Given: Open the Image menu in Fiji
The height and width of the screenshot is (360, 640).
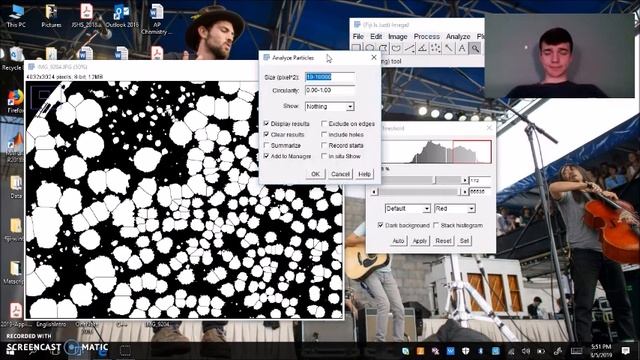Looking at the screenshot, I should click(398, 36).
